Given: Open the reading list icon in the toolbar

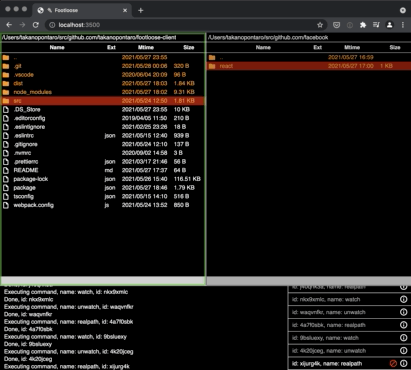Looking at the screenshot, I should pyautogui.click(x=376, y=25).
